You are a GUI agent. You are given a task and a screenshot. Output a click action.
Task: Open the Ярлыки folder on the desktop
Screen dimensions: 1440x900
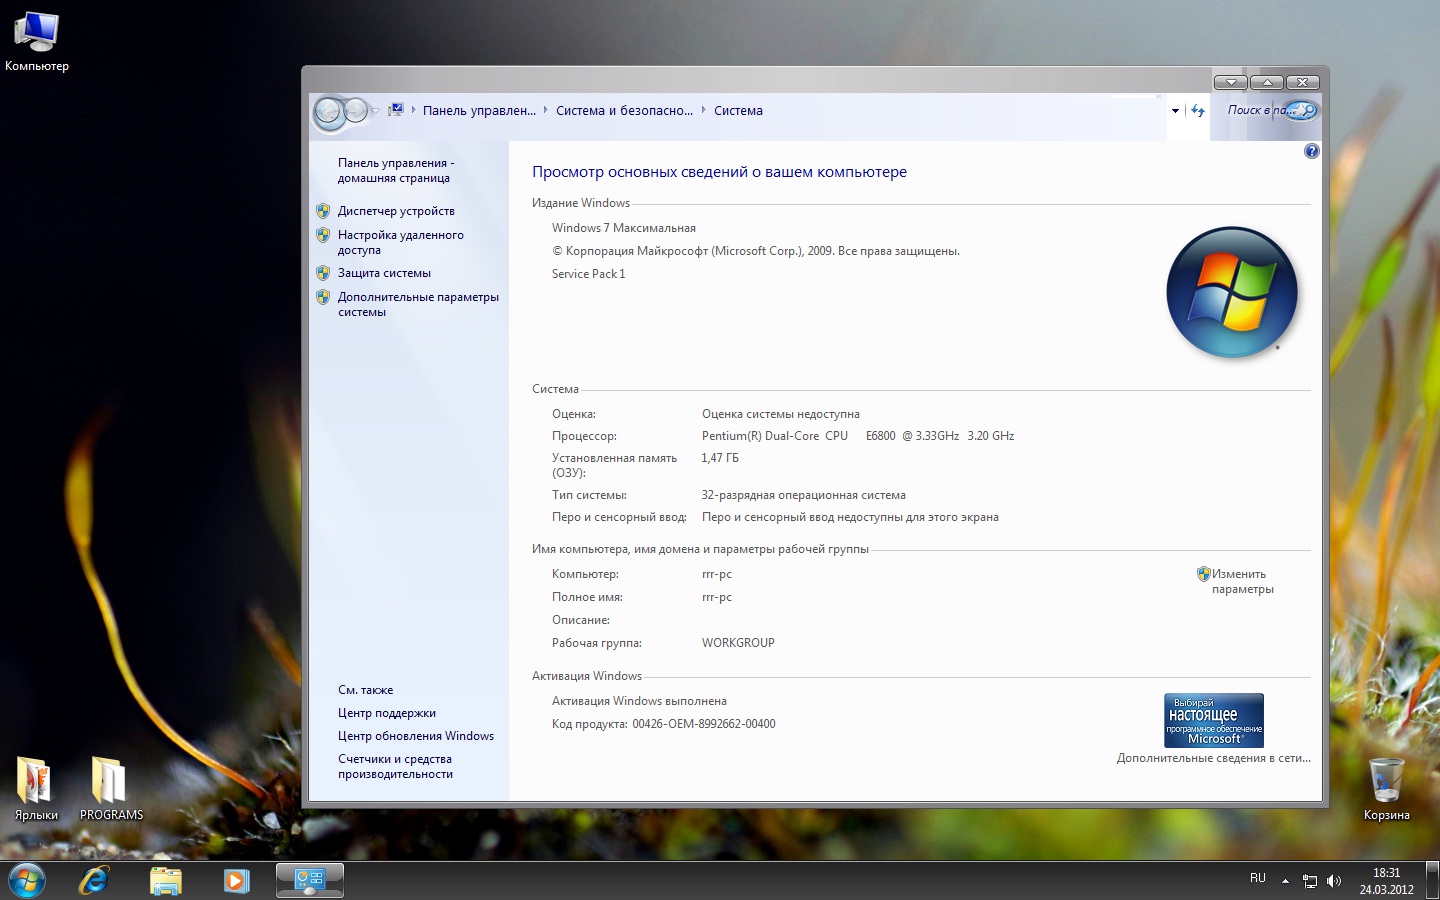tap(36, 788)
